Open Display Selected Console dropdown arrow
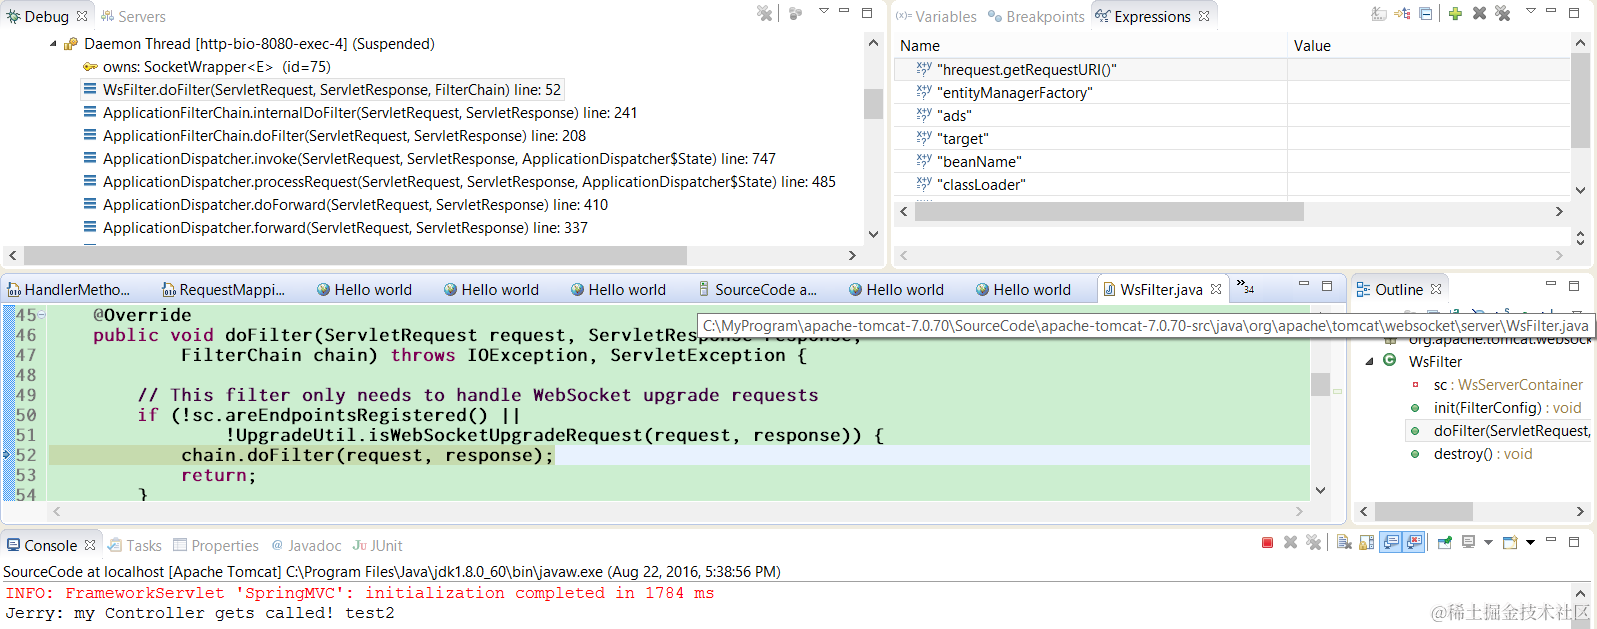 point(1488,542)
